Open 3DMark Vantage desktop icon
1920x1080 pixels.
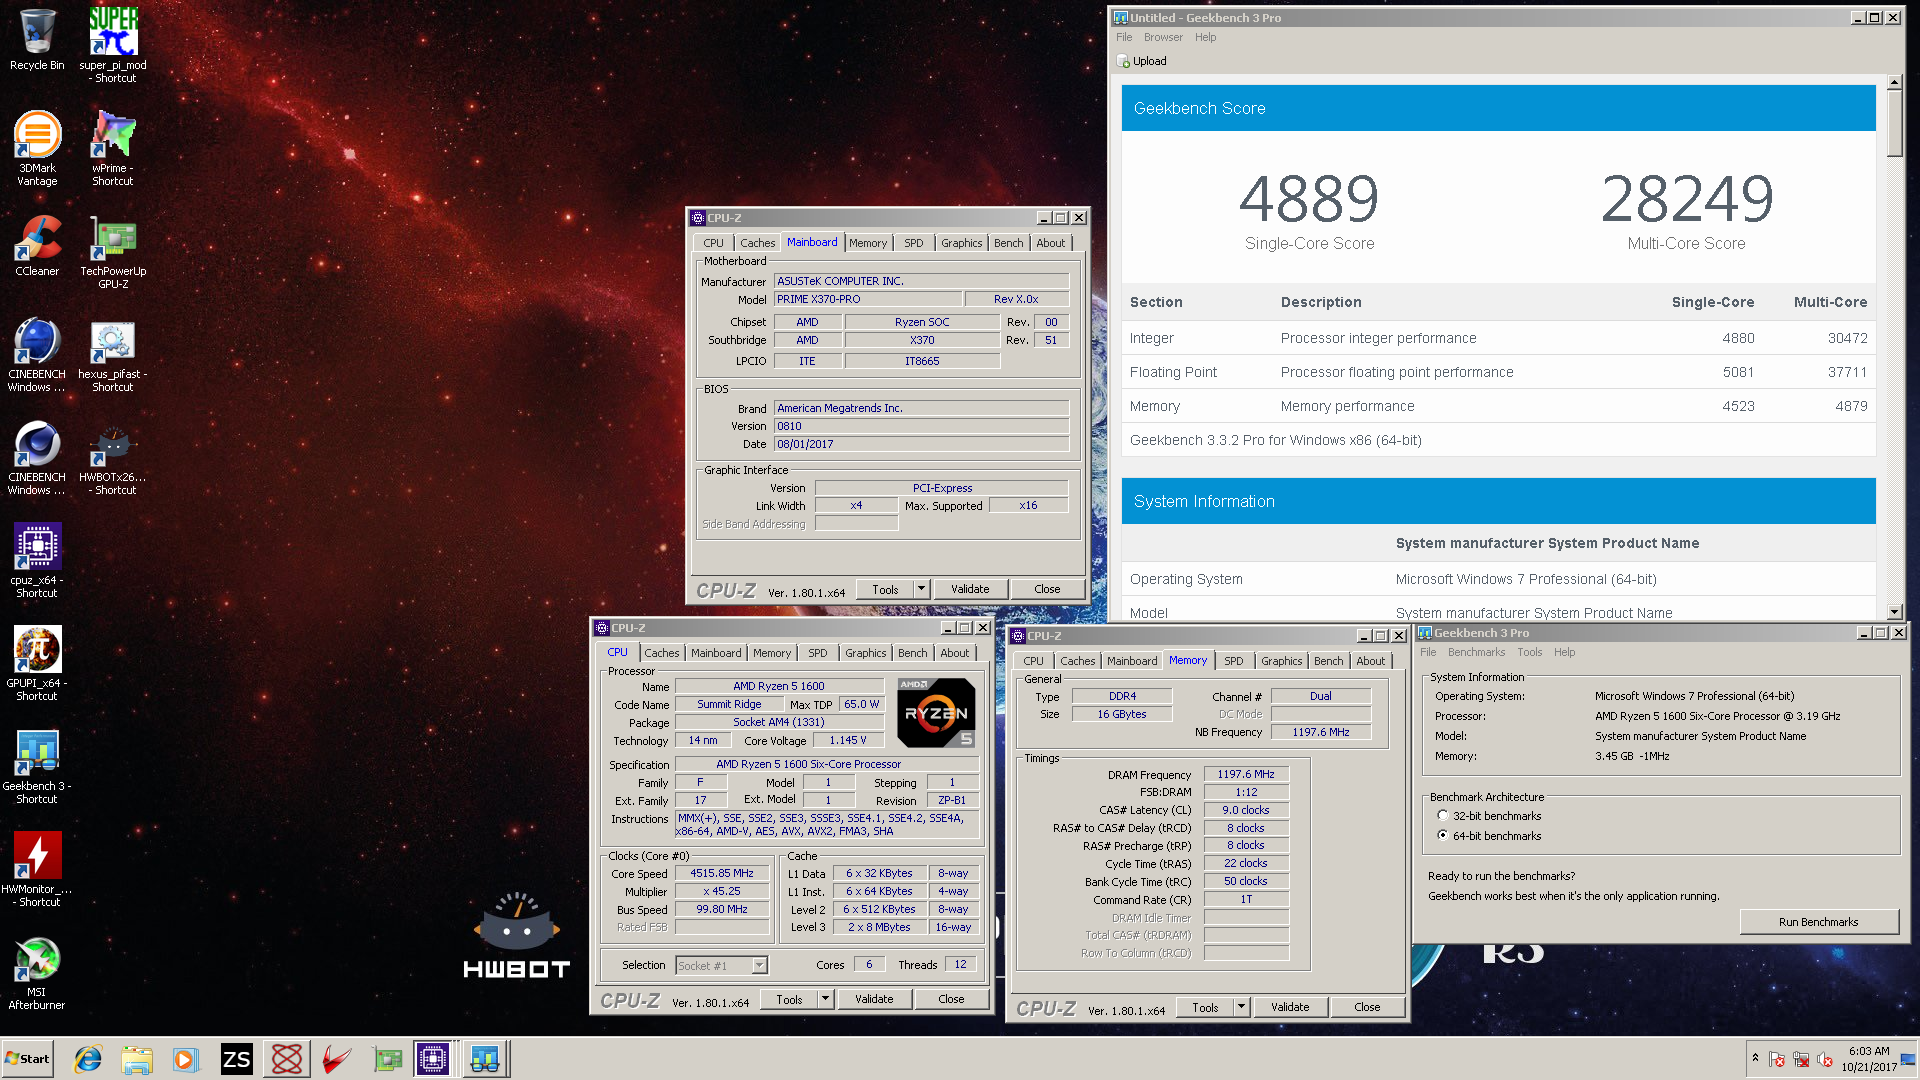(37, 148)
